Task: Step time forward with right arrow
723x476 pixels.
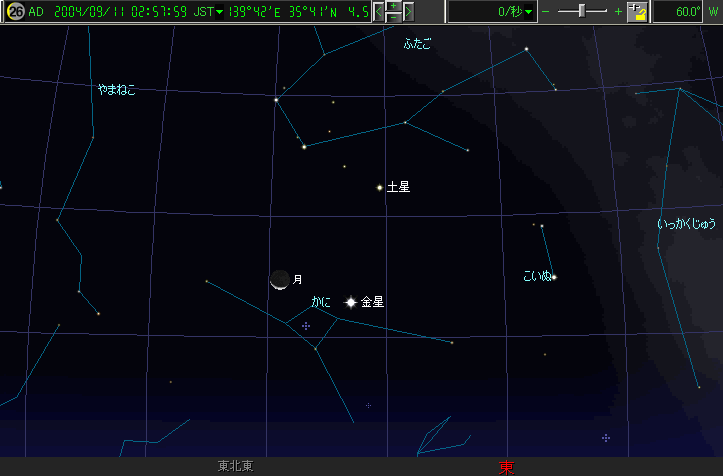Action: tap(408, 12)
